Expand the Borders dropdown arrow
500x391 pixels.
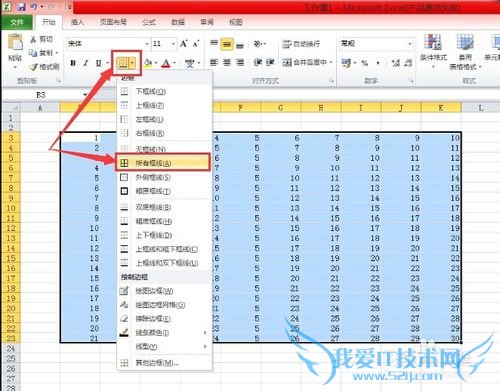tap(133, 63)
